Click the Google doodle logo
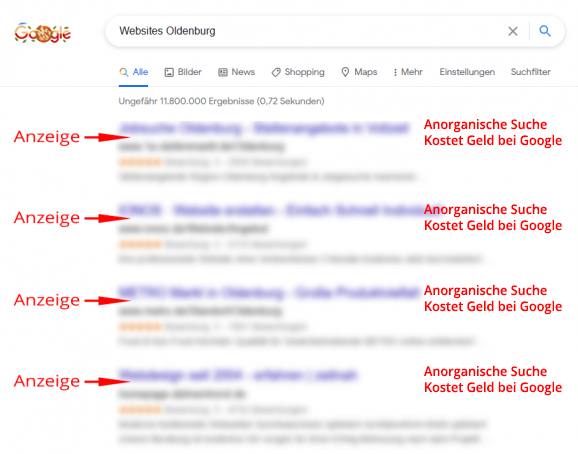The height and width of the screenshot is (454, 578). (x=42, y=33)
